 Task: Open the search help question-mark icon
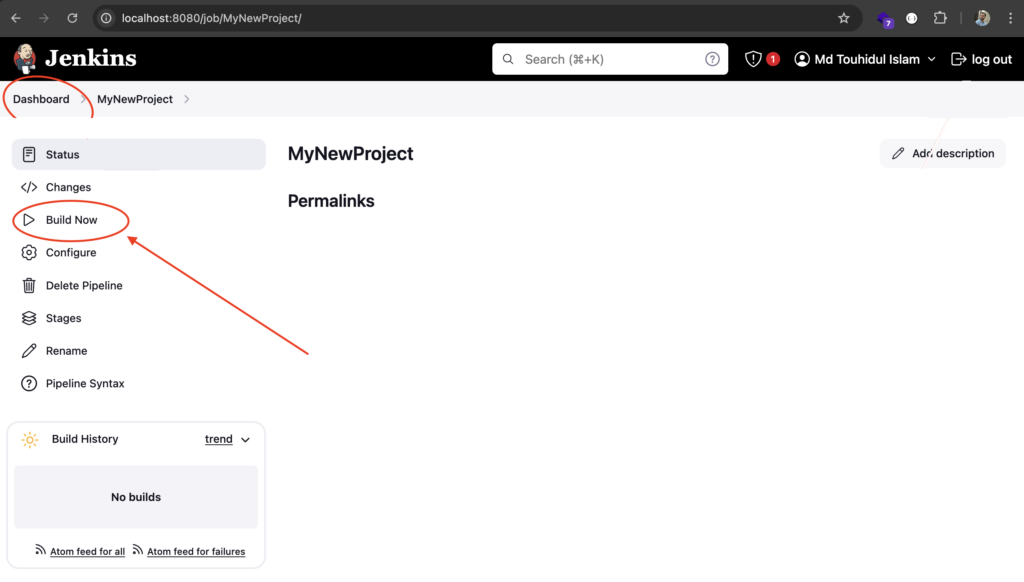712,59
